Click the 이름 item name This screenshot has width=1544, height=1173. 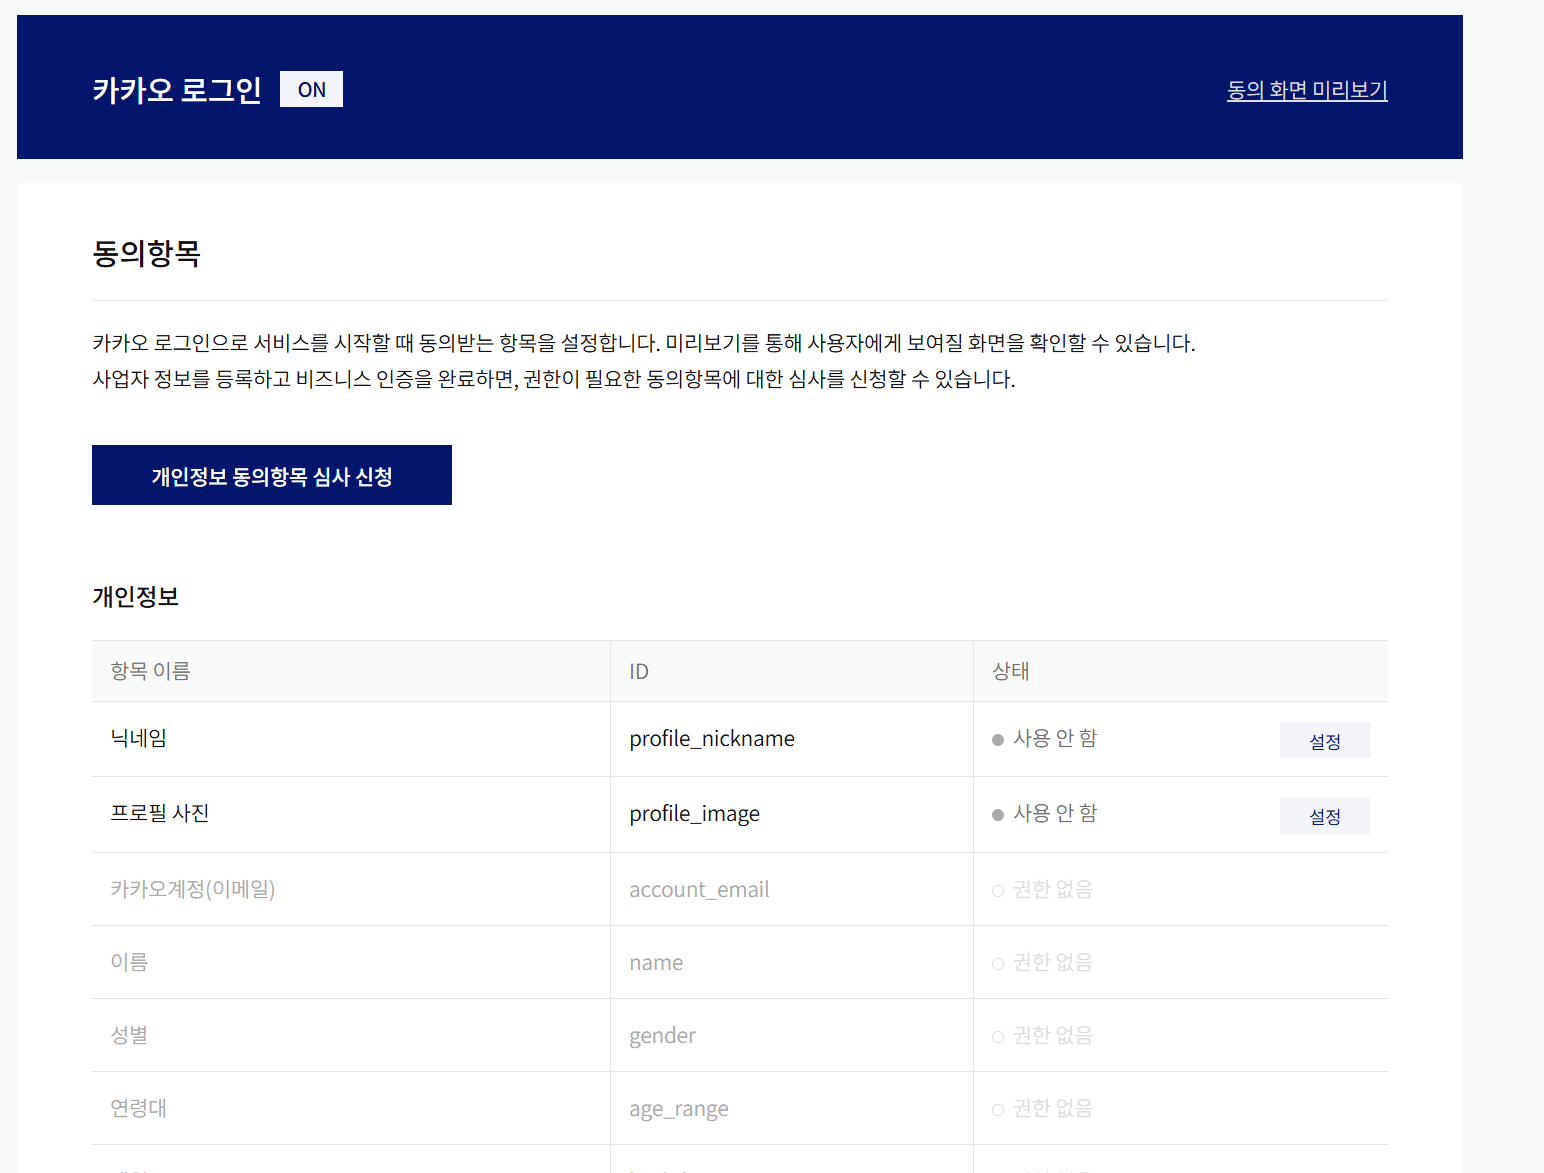click(x=129, y=962)
